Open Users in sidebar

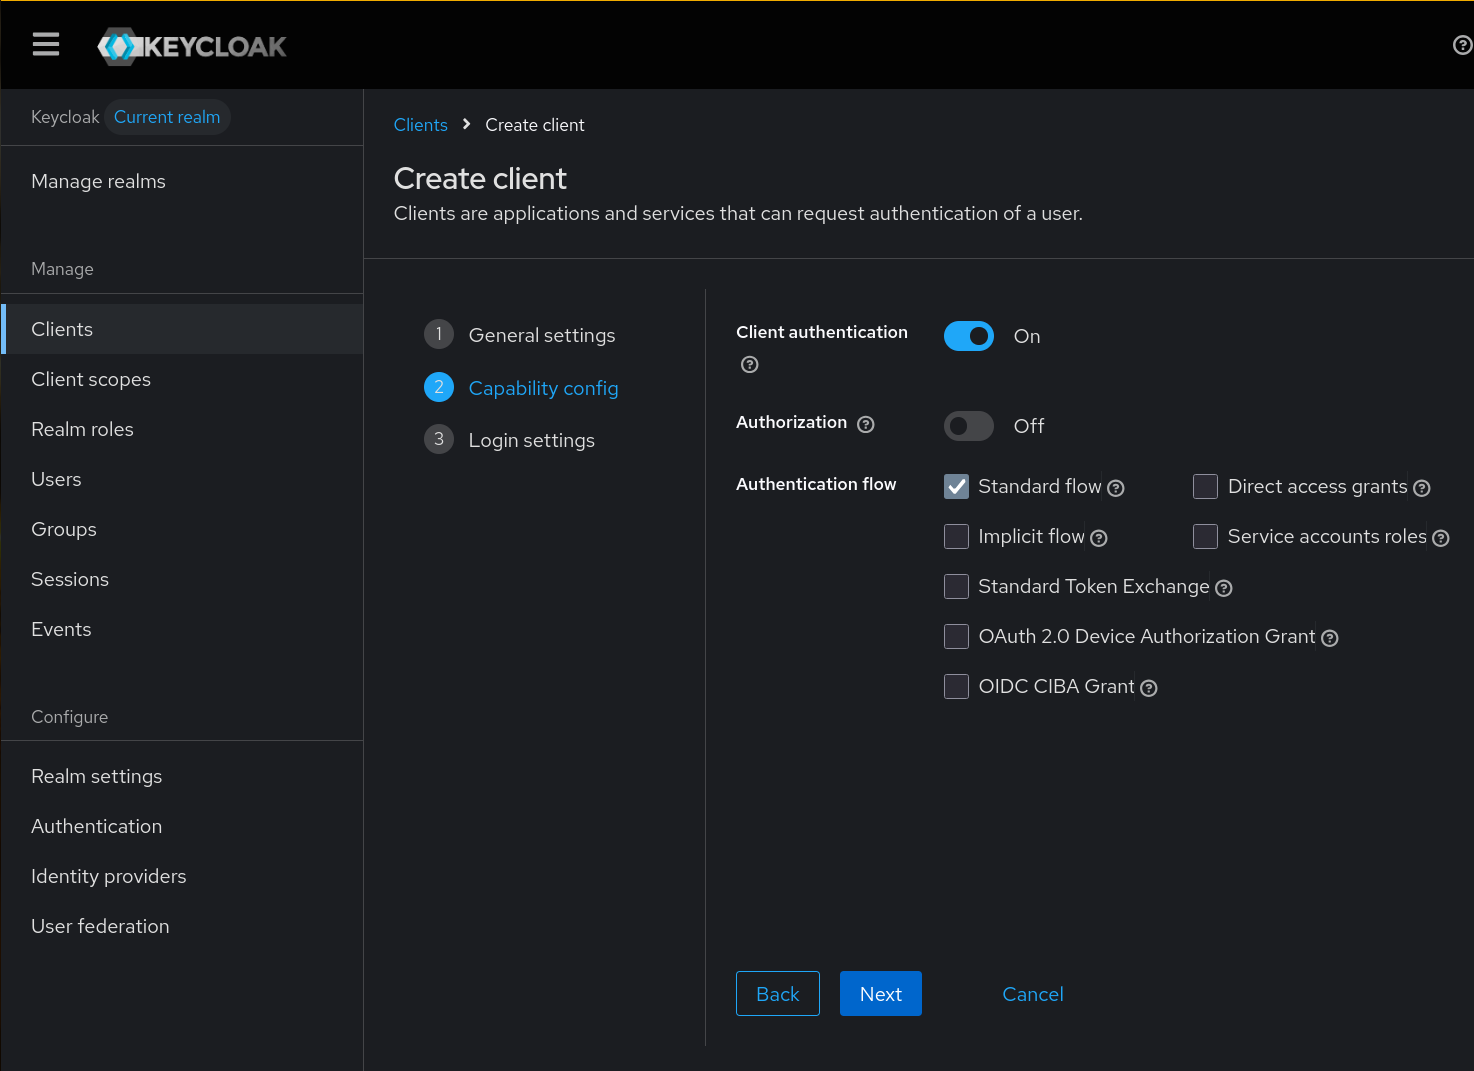coord(182,479)
